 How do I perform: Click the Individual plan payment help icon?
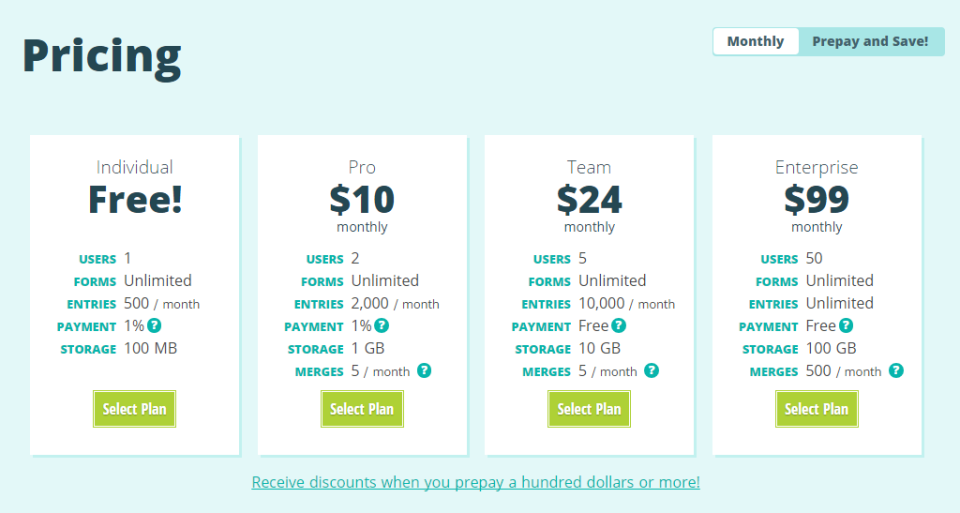pos(155,326)
